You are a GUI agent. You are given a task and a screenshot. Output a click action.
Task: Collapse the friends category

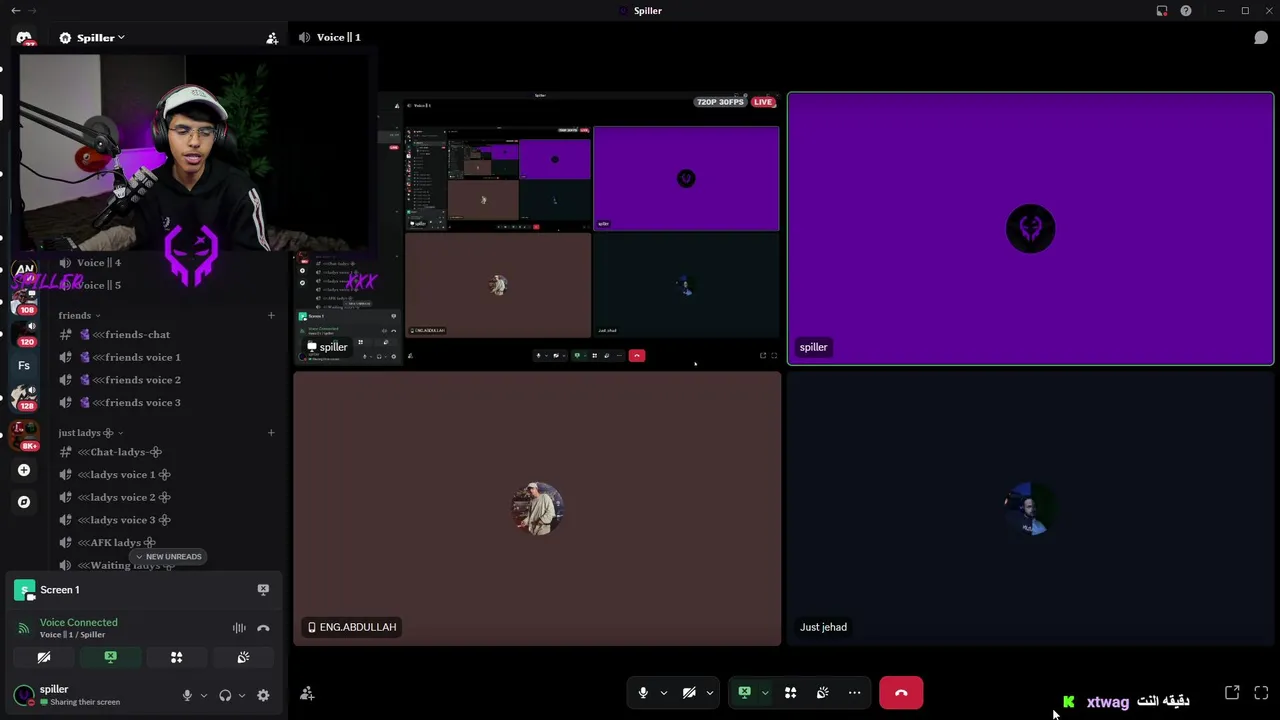pyautogui.click(x=79, y=315)
